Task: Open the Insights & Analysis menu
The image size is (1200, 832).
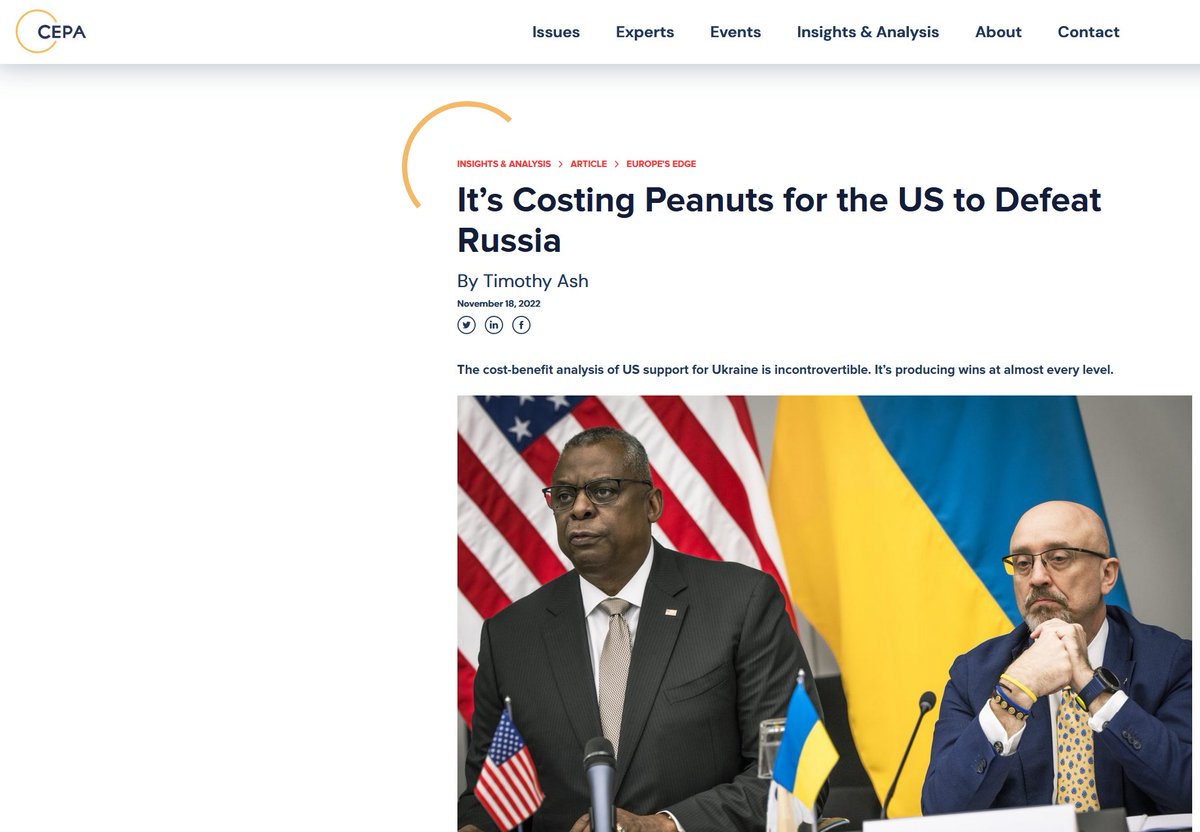Action: 868,32
